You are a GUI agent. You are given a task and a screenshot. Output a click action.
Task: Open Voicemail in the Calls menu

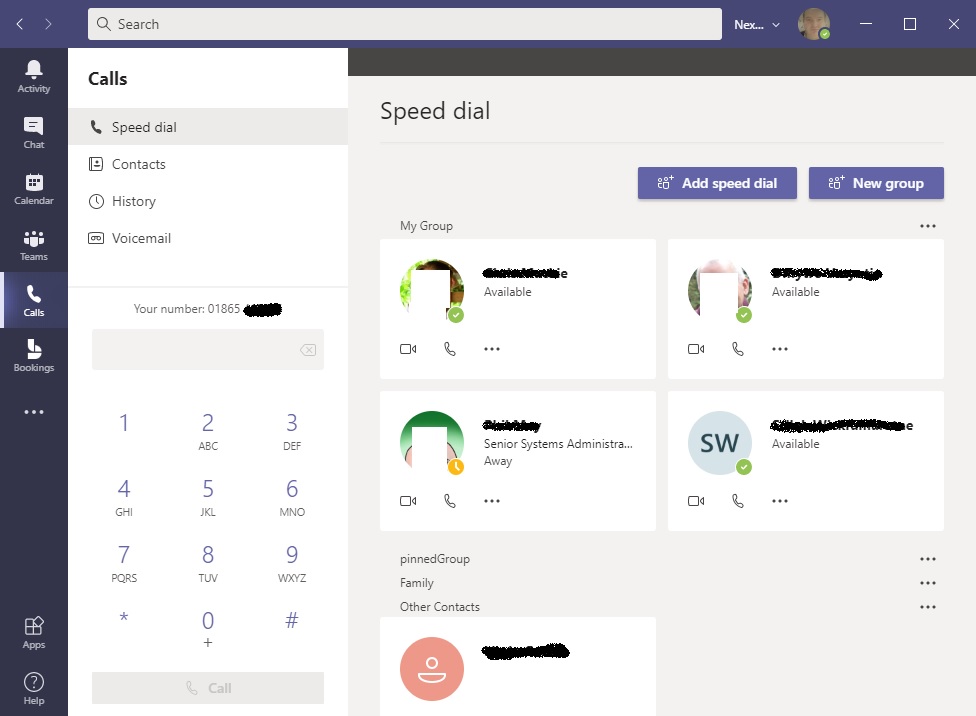coord(141,238)
